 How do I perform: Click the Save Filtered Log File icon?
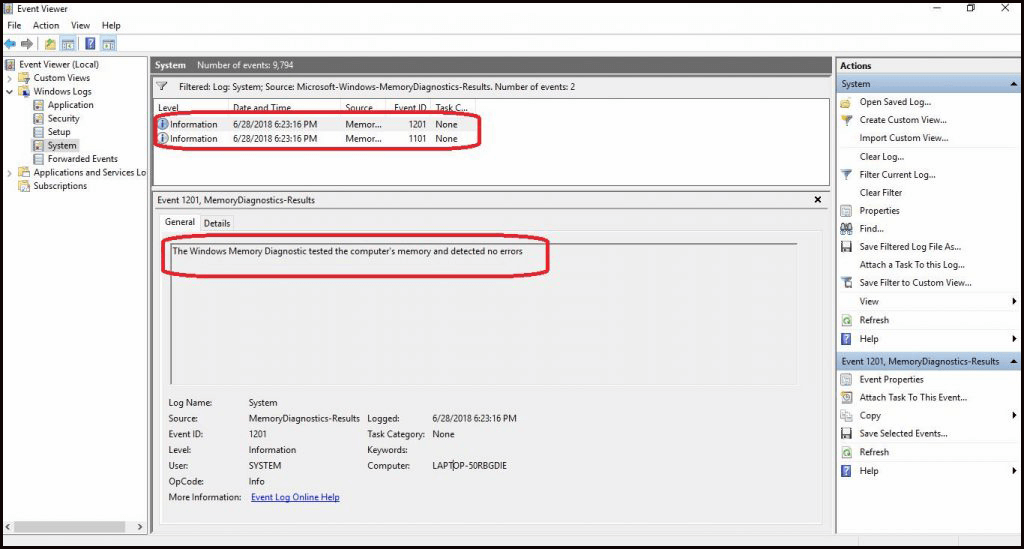[x=846, y=247]
